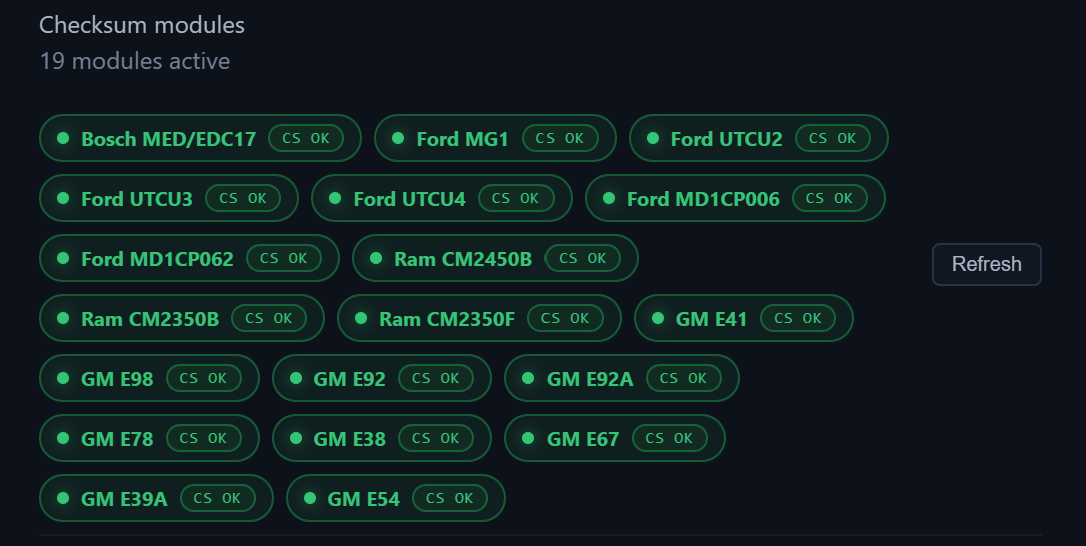The height and width of the screenshot is (546, 1086).
Task: Click the green dot beside GM E41
Action: coord(658,318)
